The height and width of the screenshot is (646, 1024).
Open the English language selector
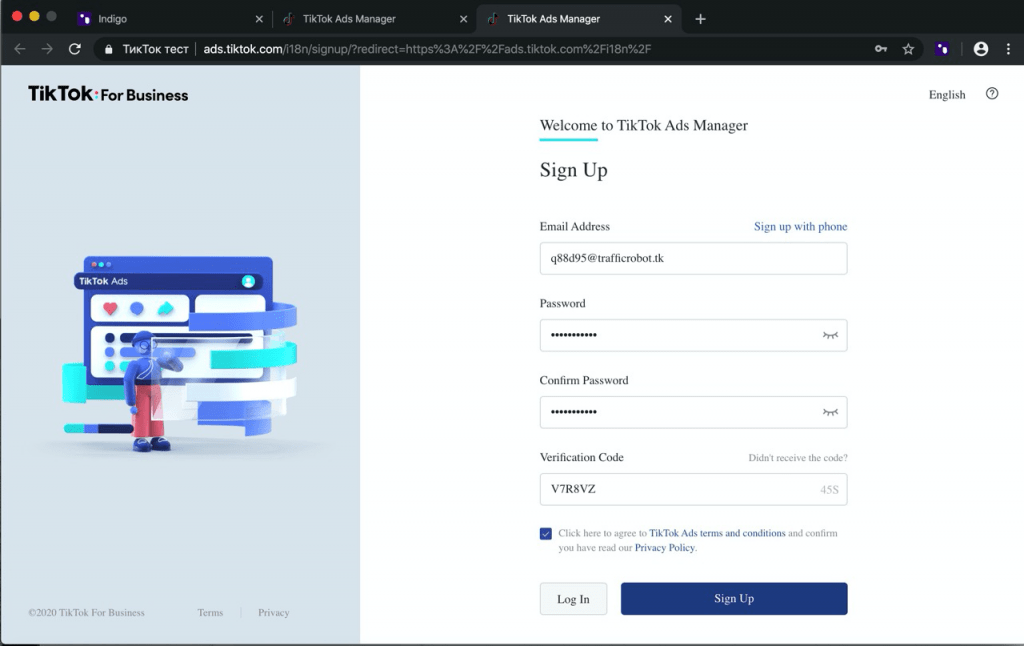[x=946, y=95]
